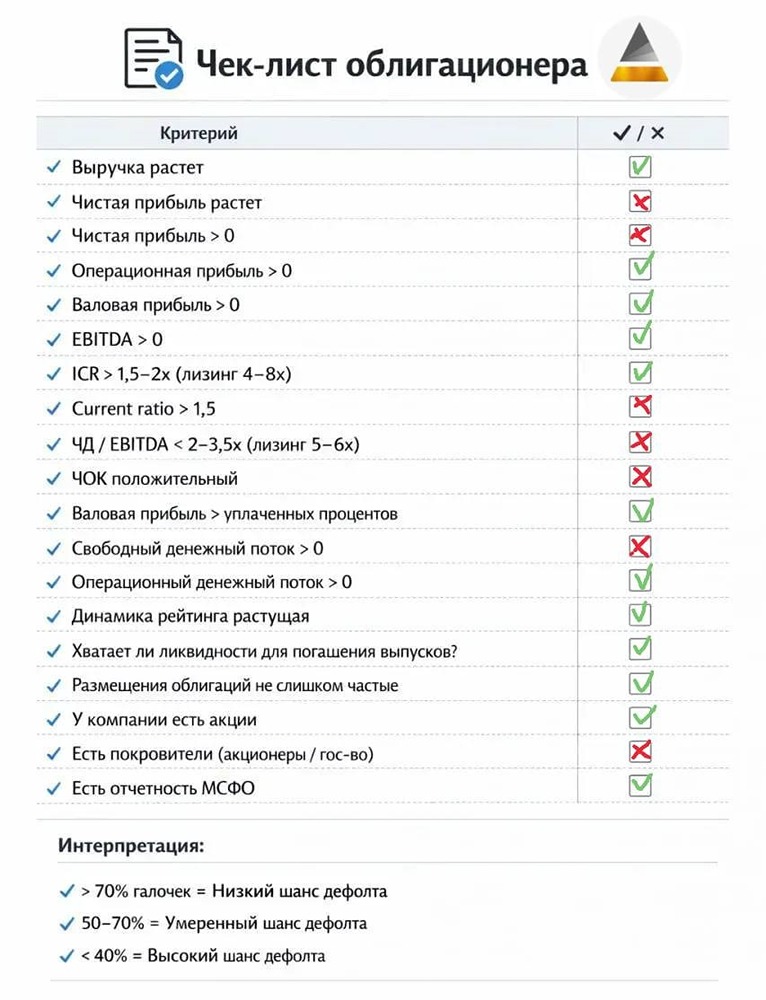The height and width of the screenshot is (1000, 766).
Task: Select the Операционная прибыль > 0 row text
Action: click(182, 271)
